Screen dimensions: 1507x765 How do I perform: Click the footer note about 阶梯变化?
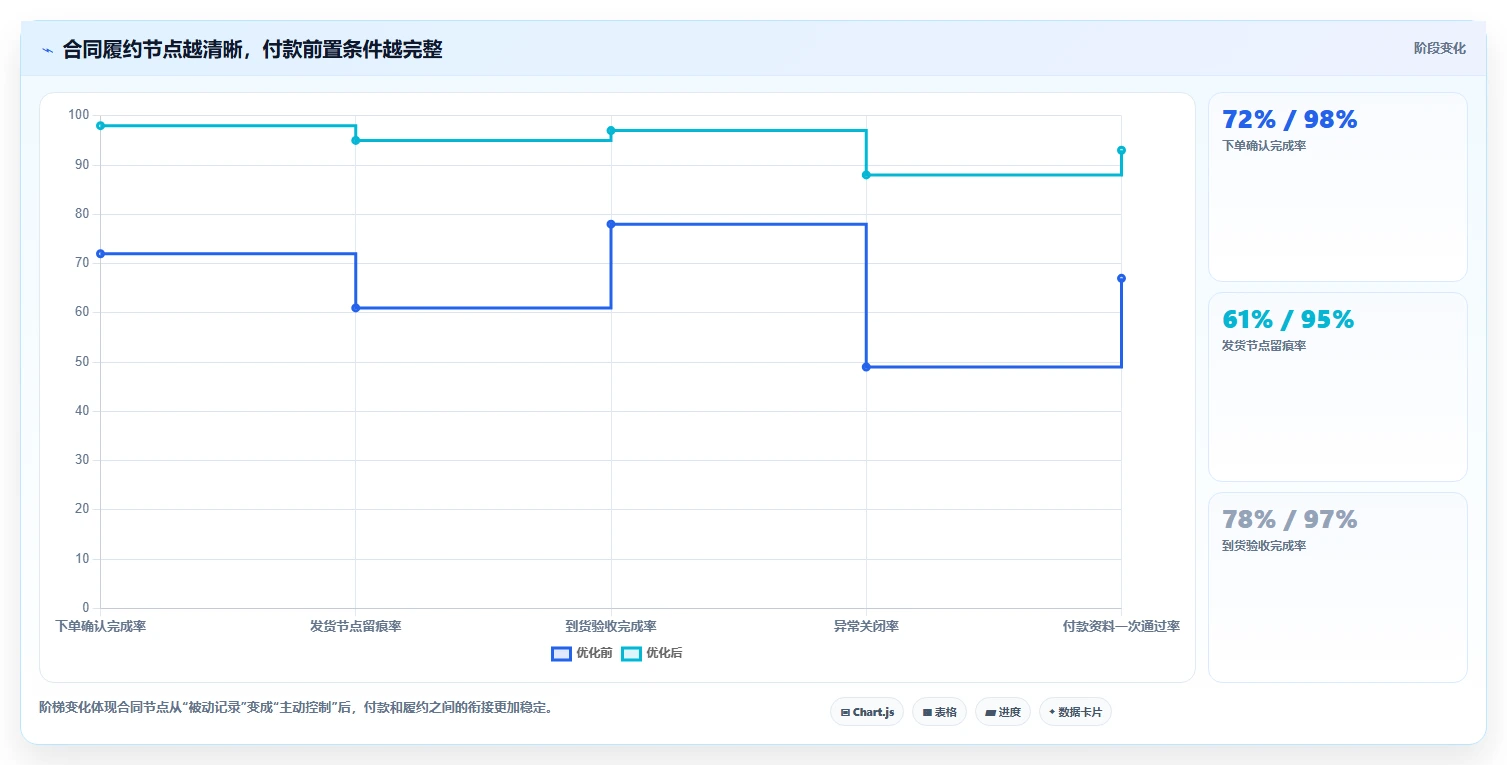pos(296,707)
